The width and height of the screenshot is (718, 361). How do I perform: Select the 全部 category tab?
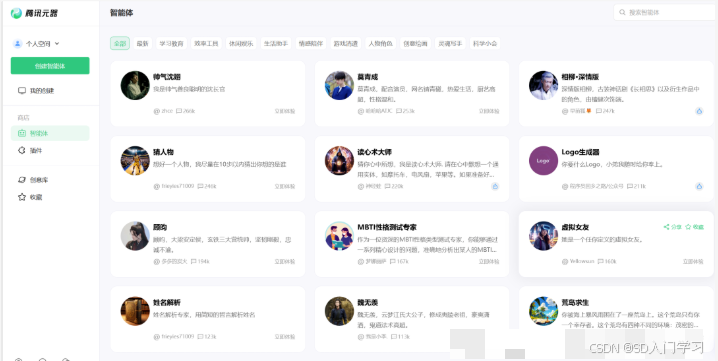(120, 44)
